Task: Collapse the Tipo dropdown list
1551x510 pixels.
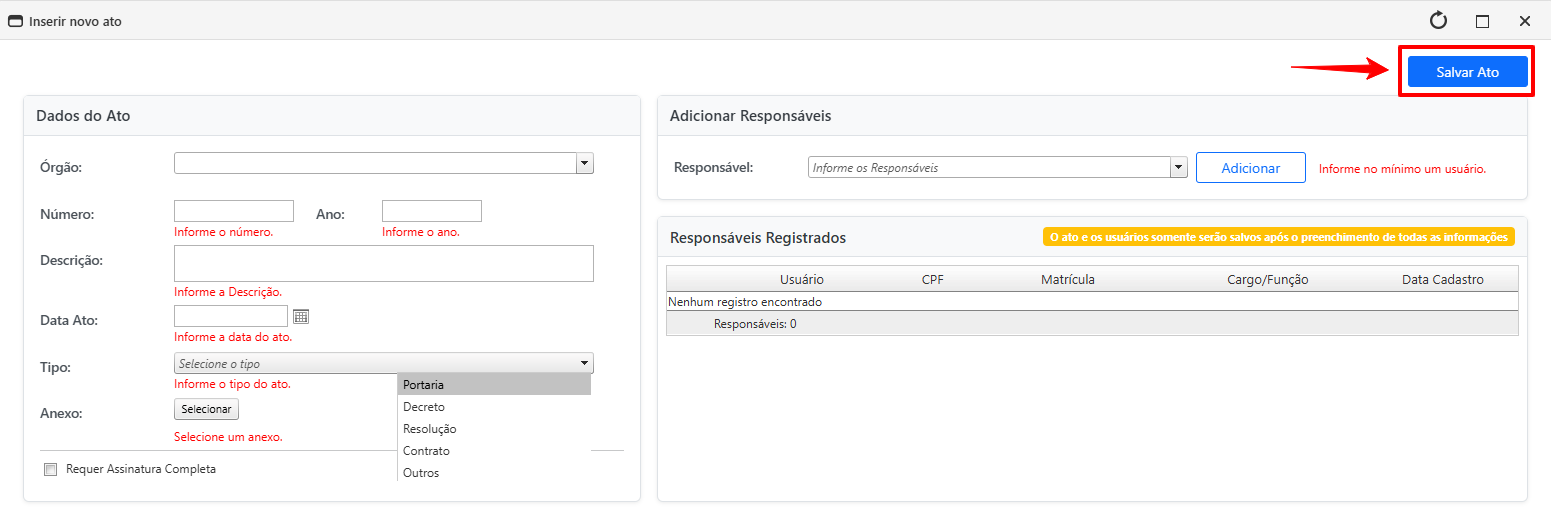Action: tap(584, 364)
